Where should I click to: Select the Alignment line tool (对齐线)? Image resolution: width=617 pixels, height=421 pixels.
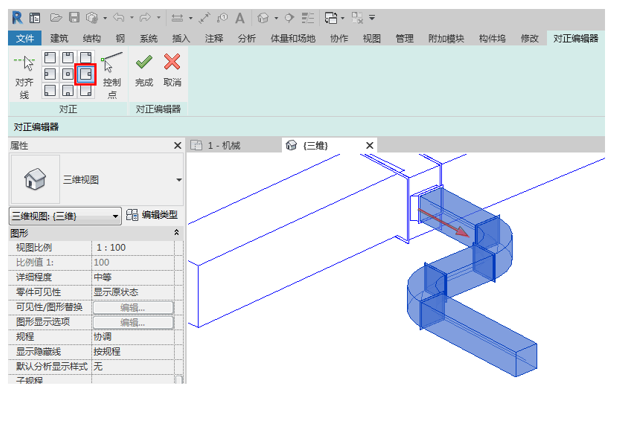click(24, 77)
